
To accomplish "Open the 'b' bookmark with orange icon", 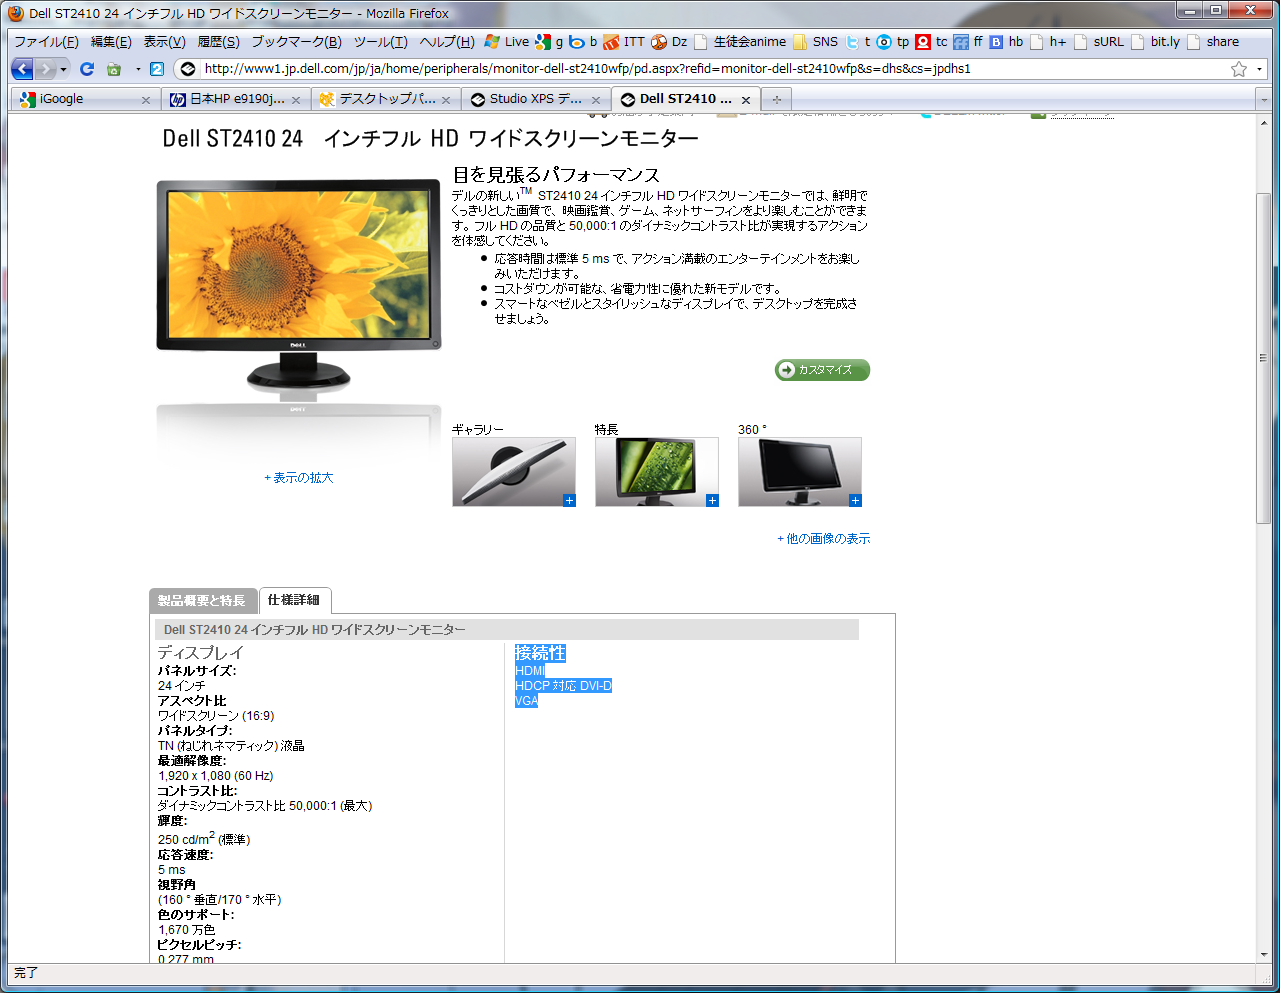I will point(583,42).
